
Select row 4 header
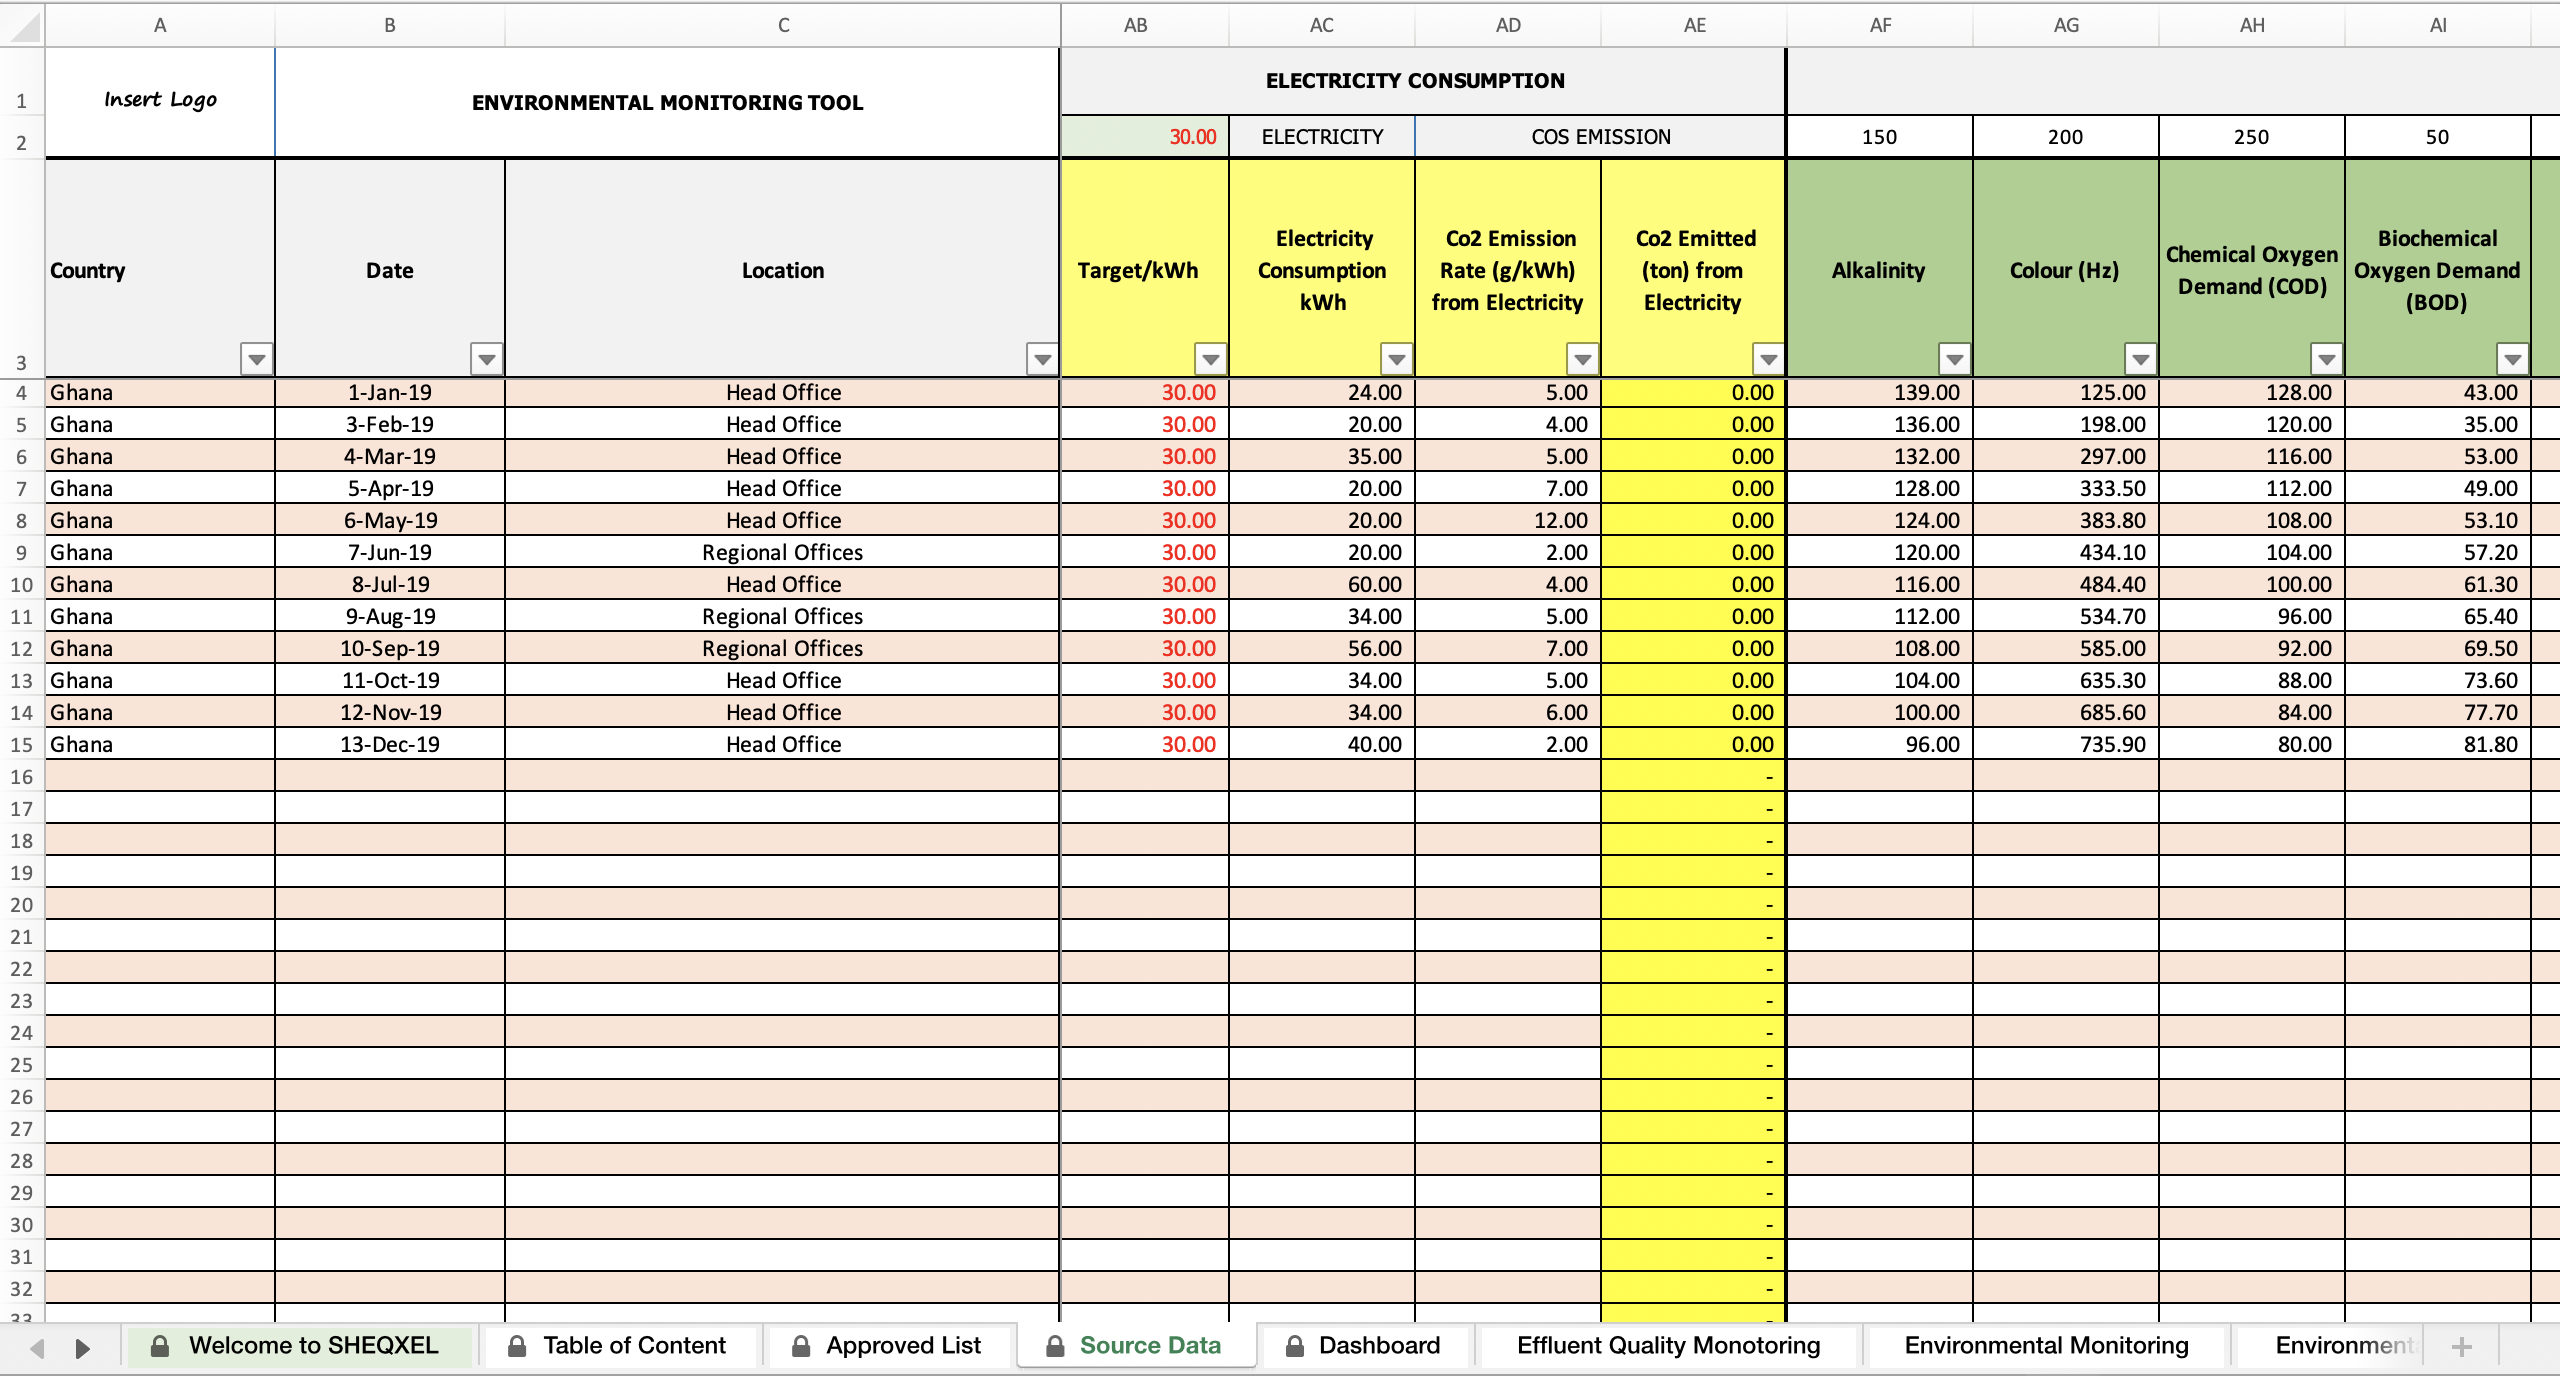tap(22, 393)
